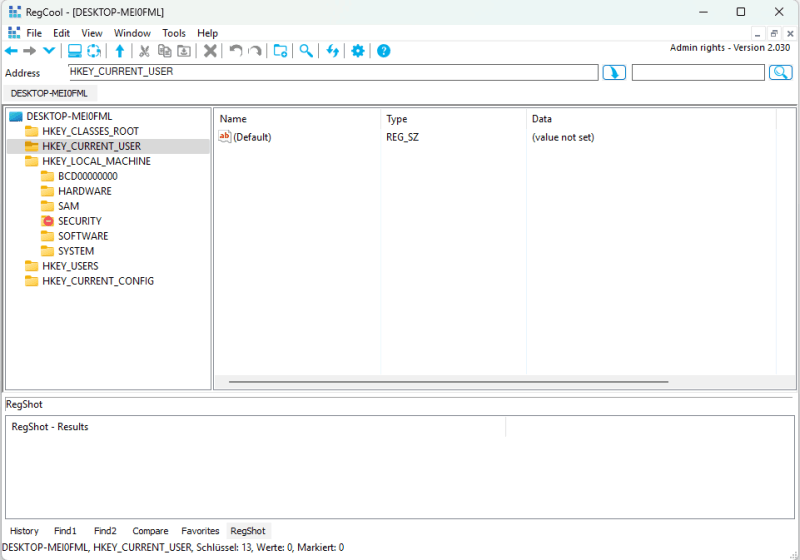Screen dimensions: 800x560
Task: Switch to the Favorites tab
Action: pyautogui.click(x=200, y=531)
